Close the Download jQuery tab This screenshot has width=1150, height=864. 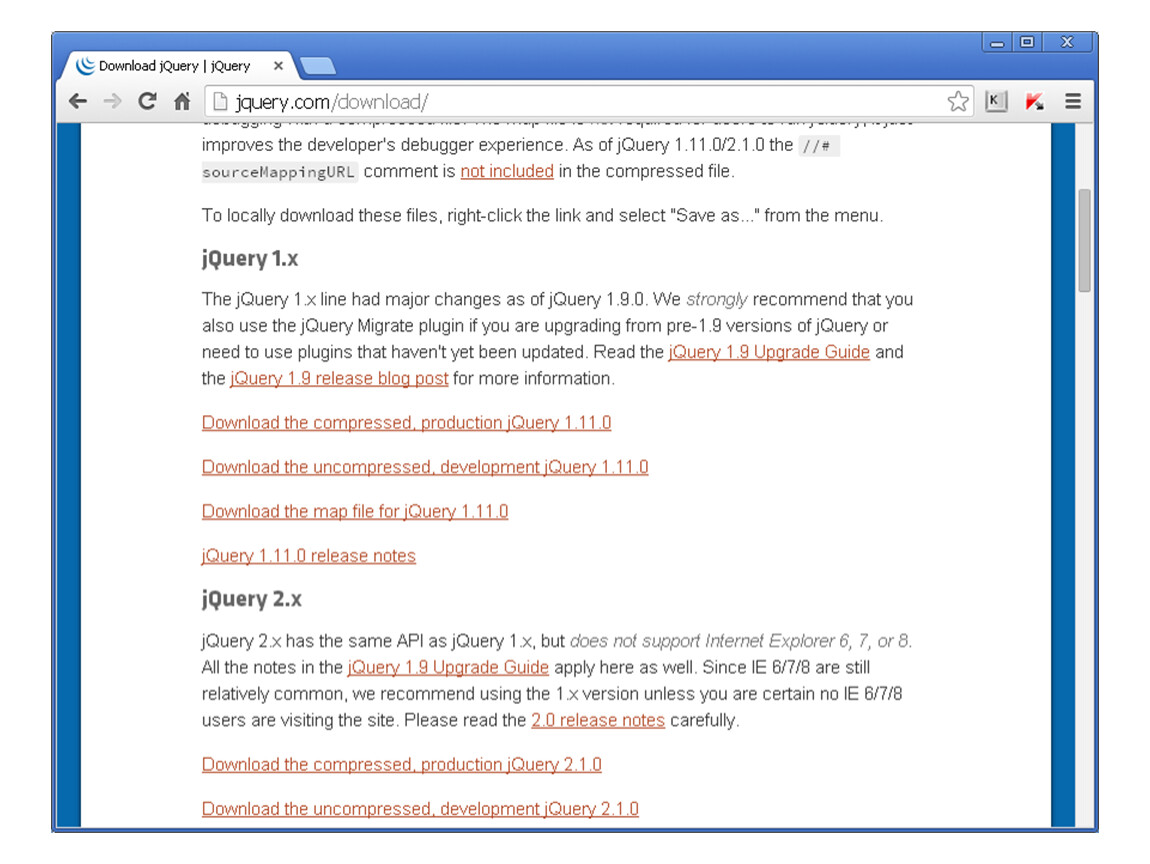pyautogui.click(x=279, y=67)
